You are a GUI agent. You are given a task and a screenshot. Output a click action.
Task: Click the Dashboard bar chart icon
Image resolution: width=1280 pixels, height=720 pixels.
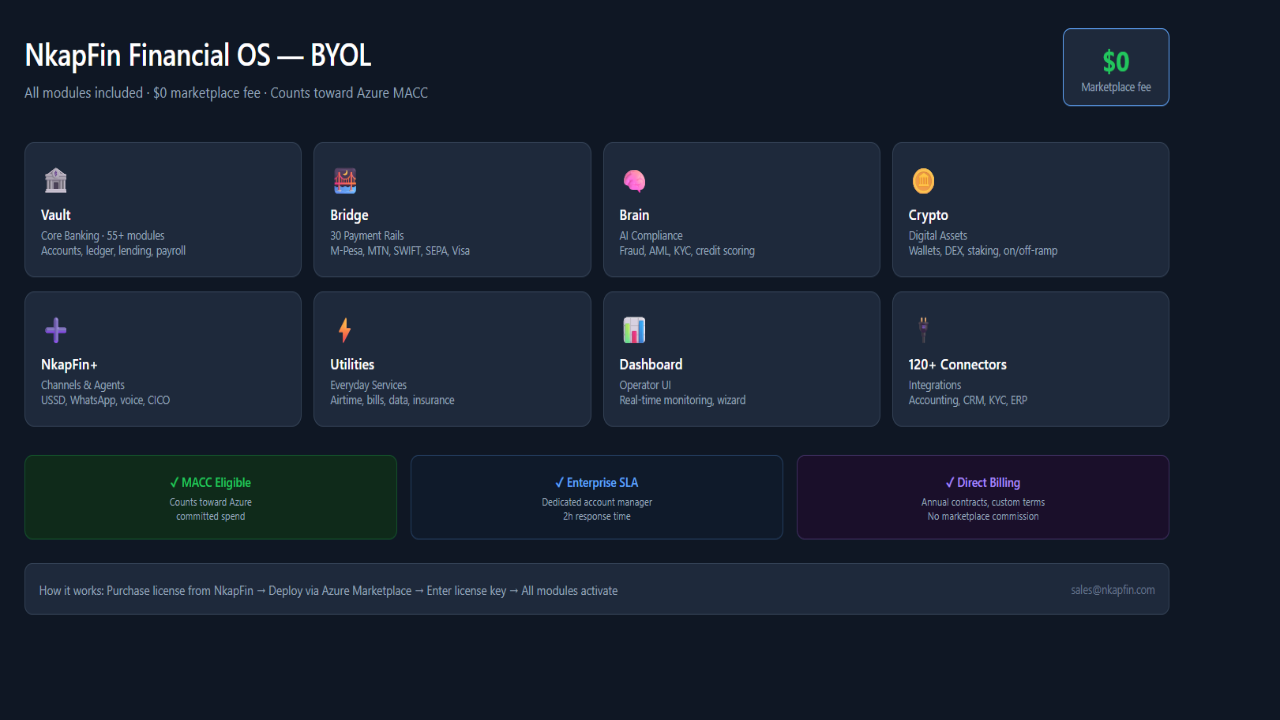click(634, 330)
